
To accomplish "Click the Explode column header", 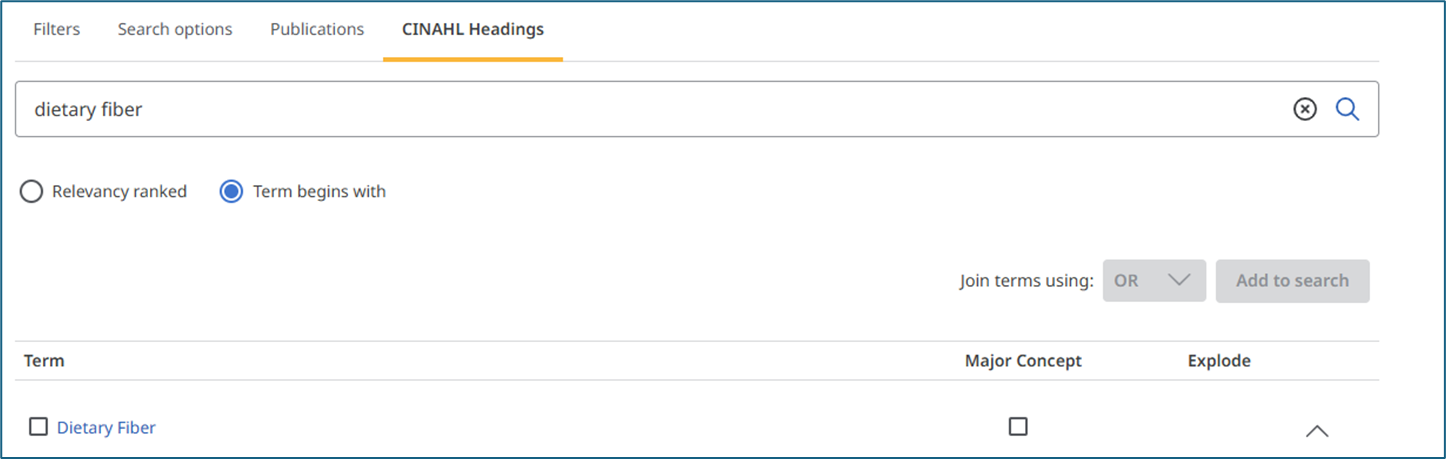I will coord(1219,361).
